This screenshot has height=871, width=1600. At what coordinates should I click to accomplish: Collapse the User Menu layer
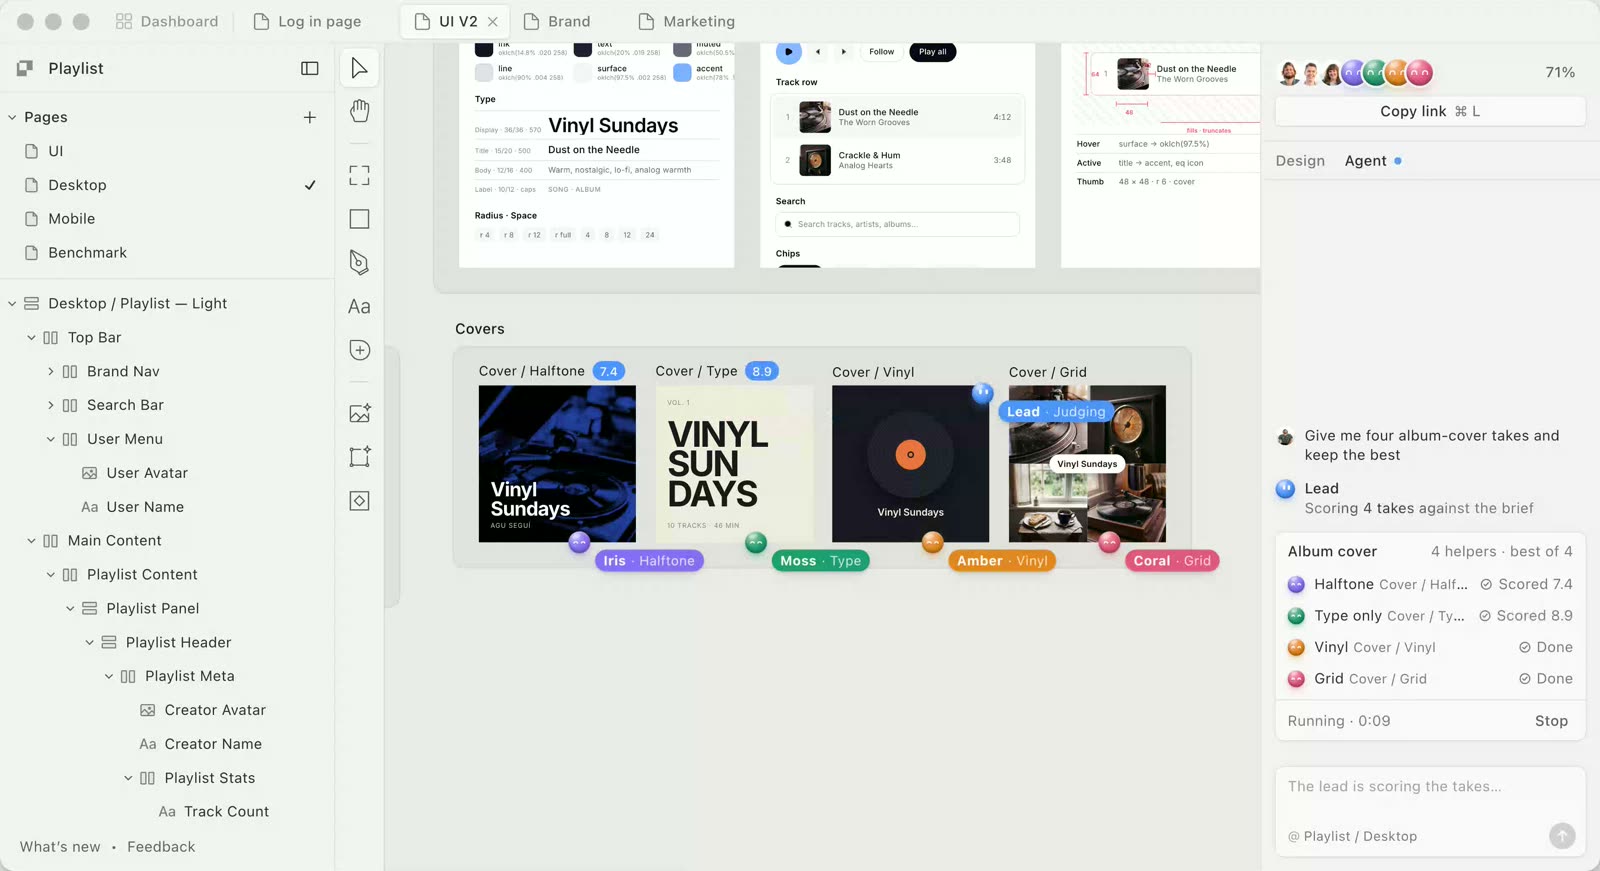[51, 439]
